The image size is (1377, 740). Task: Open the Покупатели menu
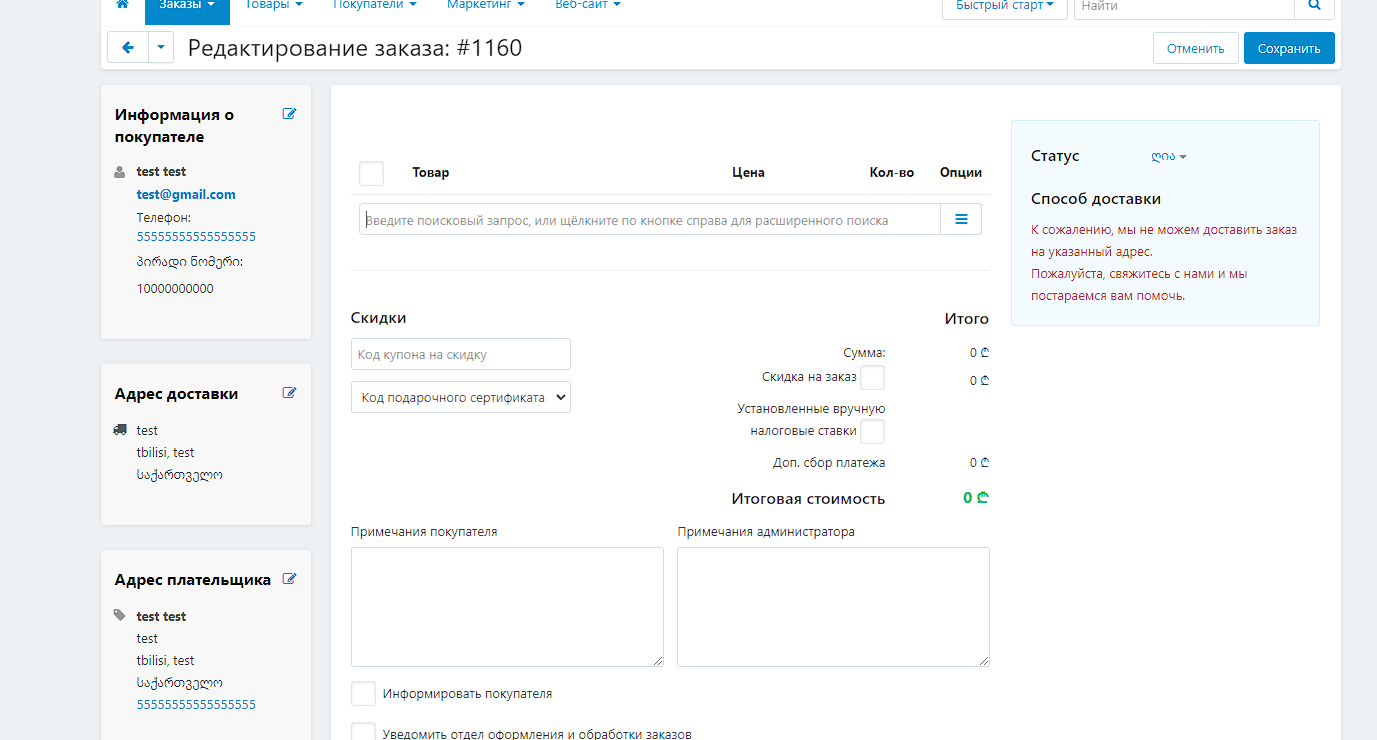[374, 5]
